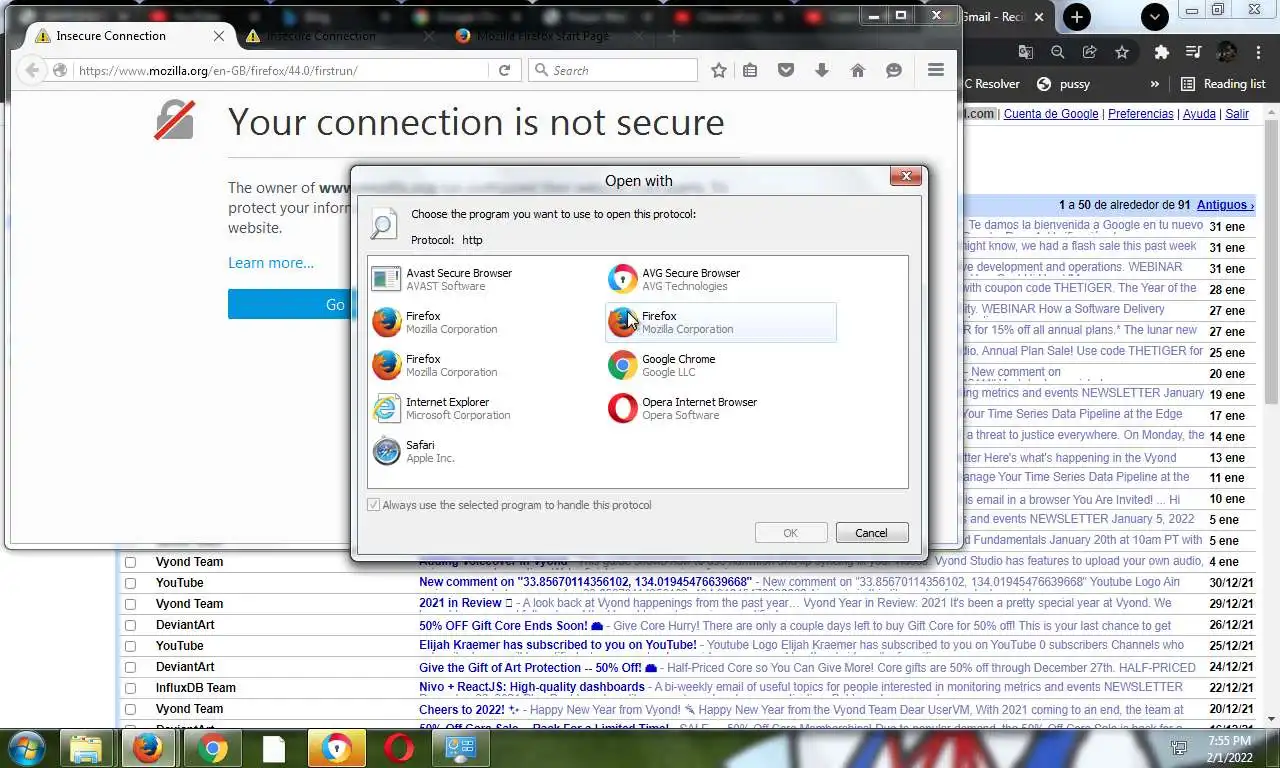Click Chrome bookmark star icon

tap(1122, 52)
